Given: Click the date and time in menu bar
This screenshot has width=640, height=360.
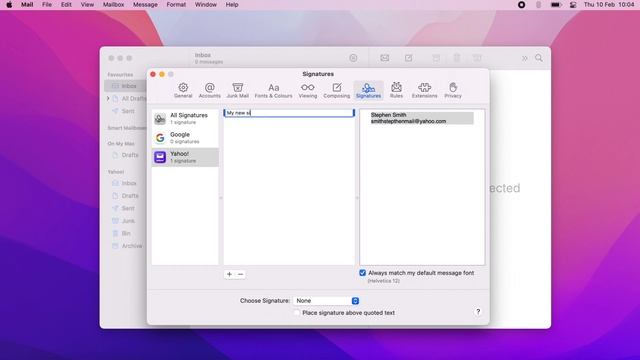Looking at the screenshot, I should click(609, 5).
